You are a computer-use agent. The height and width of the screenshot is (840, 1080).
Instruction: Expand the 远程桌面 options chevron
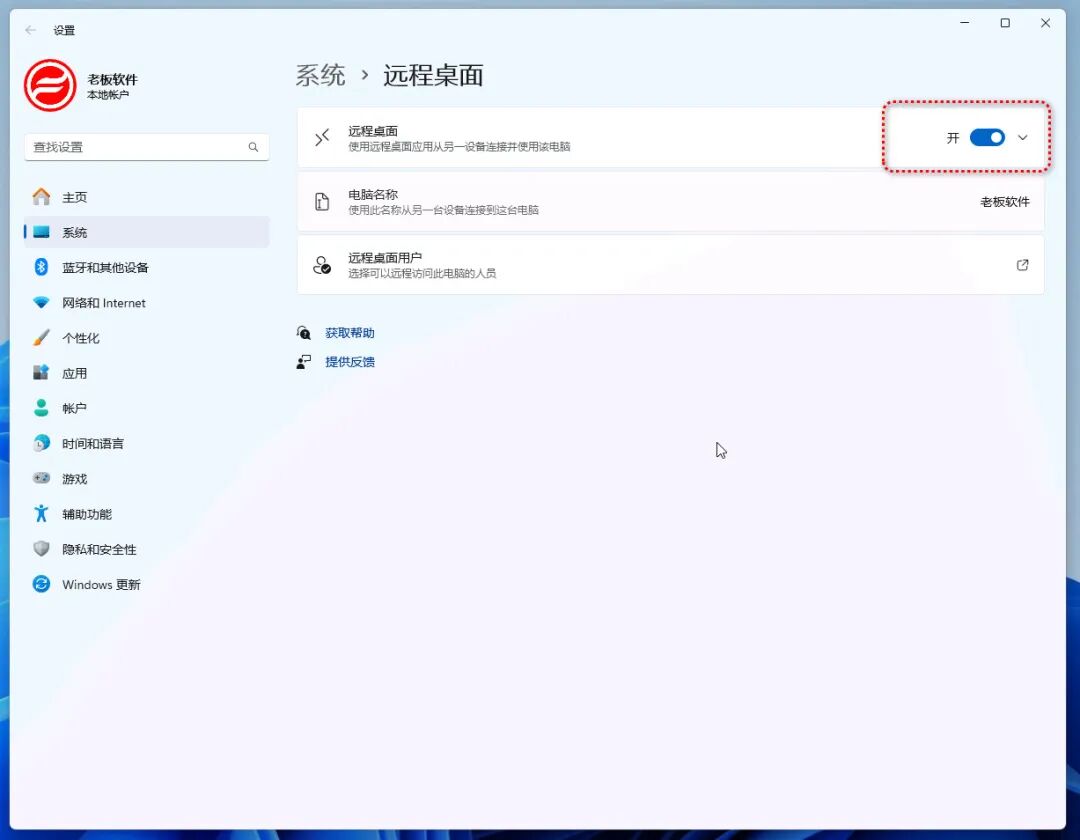tap(1021, 138)
